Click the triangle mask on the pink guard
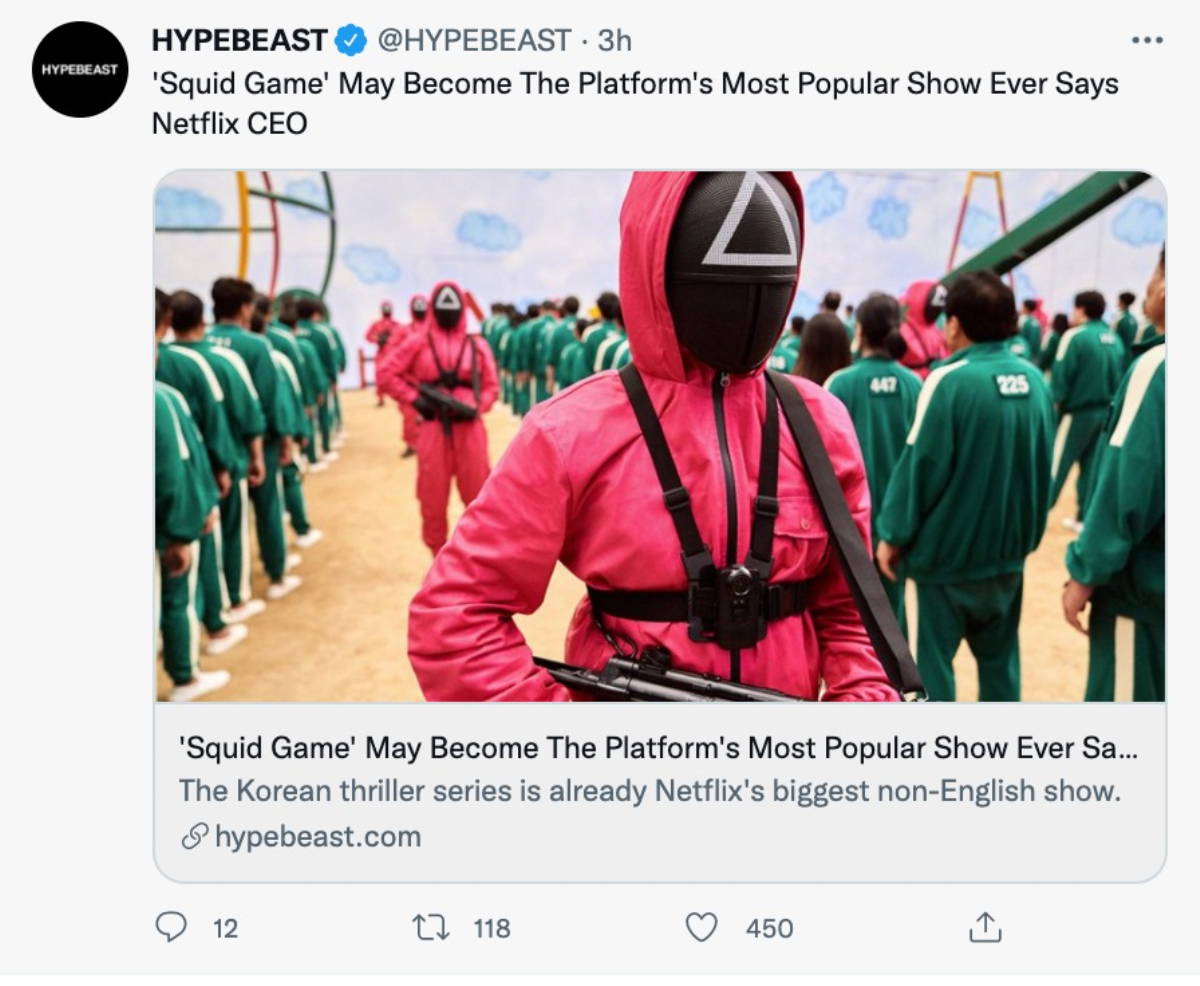This screenshot has width=1200, height=986. [750, 235]
